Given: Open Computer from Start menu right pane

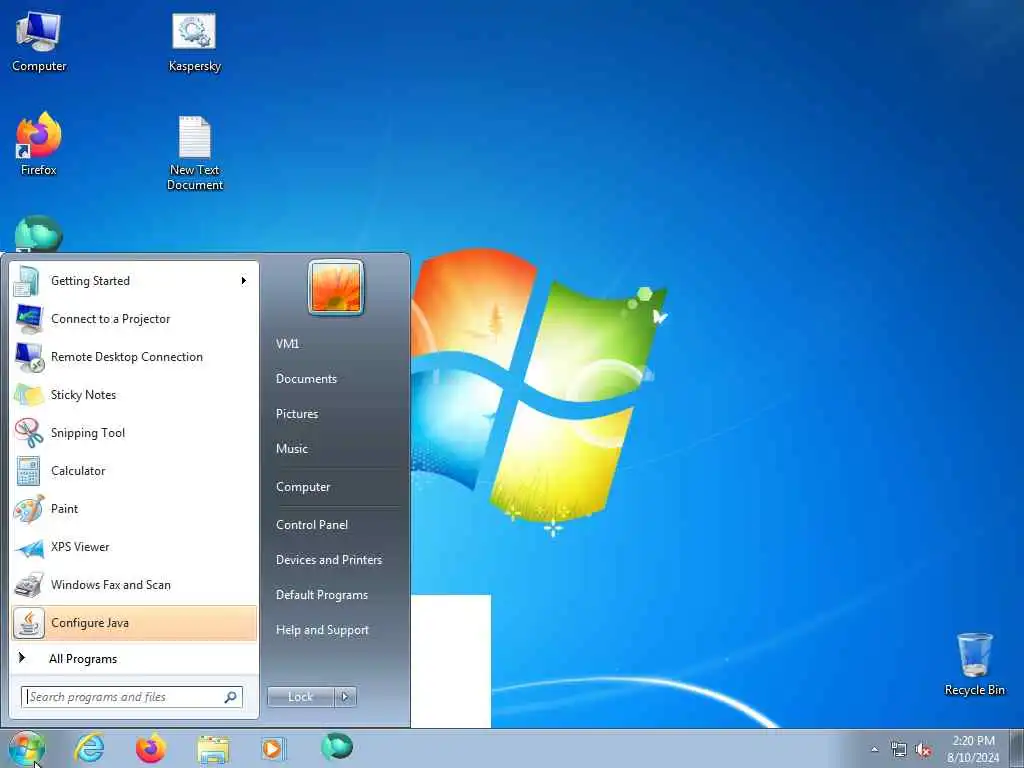Looking at the screenshot, I should point(303,487).
